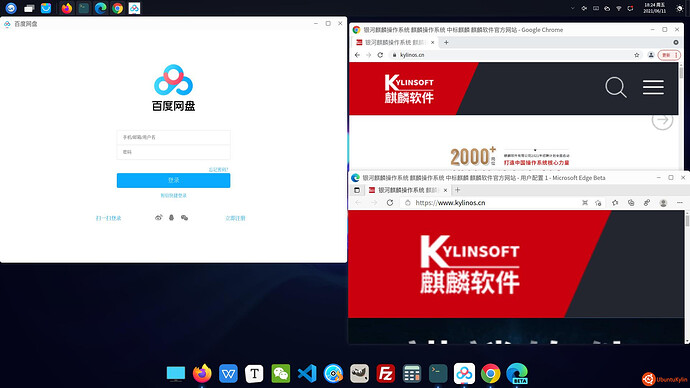690x388 pixels.
Task: Open the search magnifier on Kylinsoft page in Chrome
Action: [x=616, y=87]
